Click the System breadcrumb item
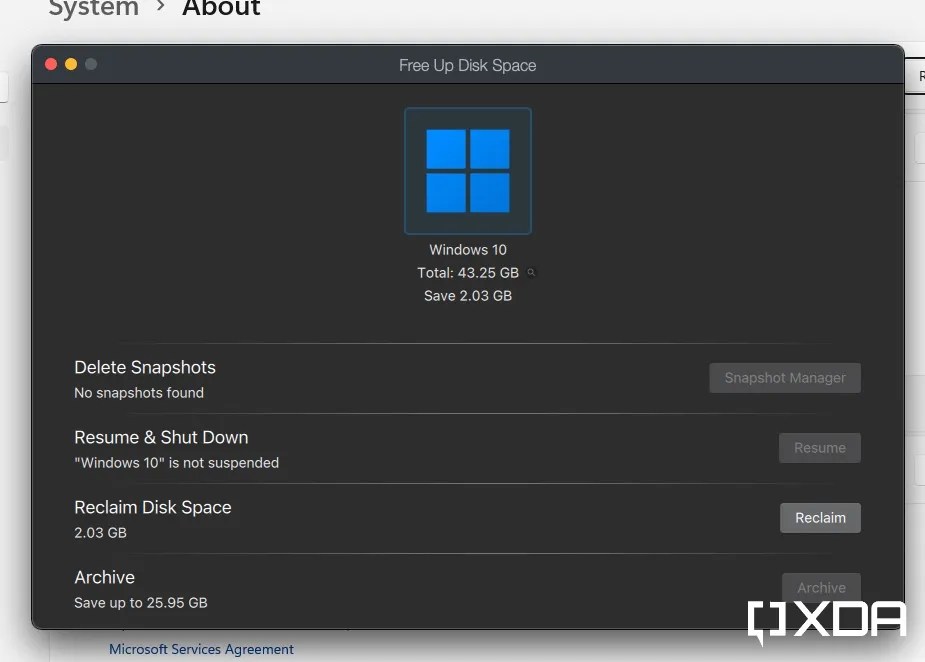The width and height of the screenshot is (925, 662). 93,9
